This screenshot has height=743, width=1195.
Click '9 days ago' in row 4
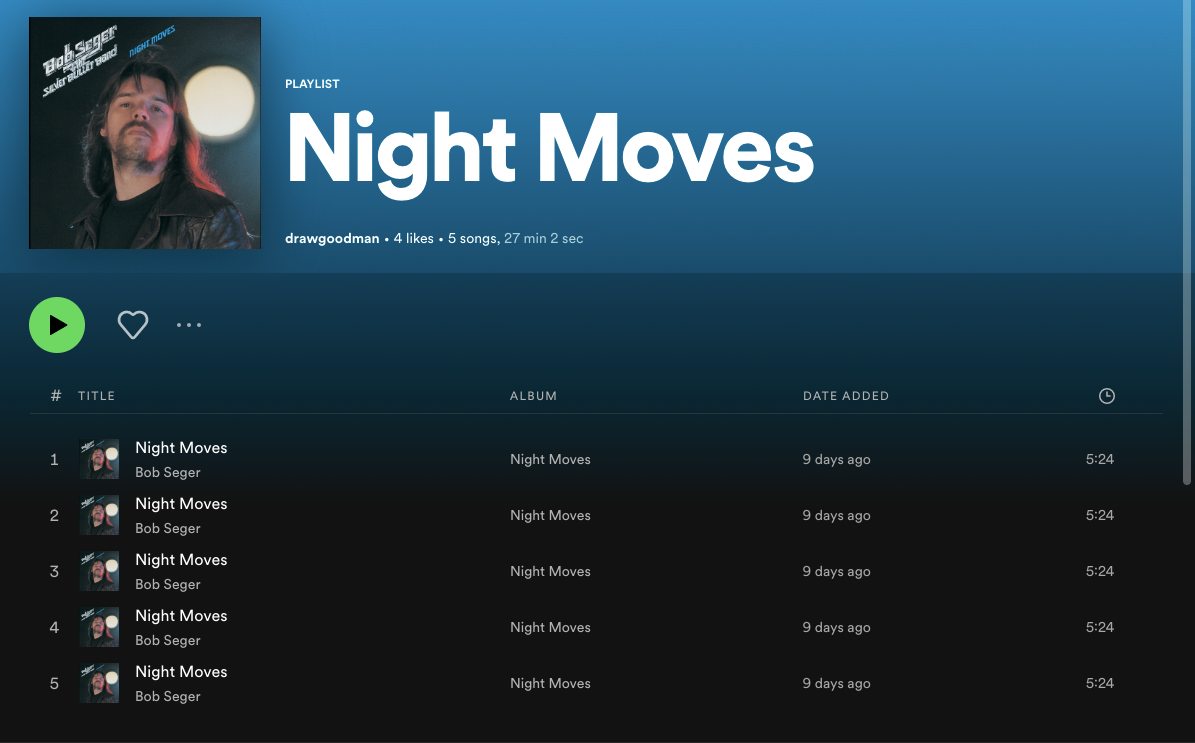pos(836,627)
